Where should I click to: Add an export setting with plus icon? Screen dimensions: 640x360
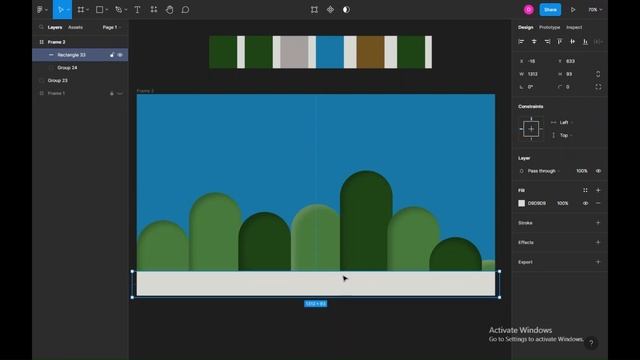click(x=598, y=262)
